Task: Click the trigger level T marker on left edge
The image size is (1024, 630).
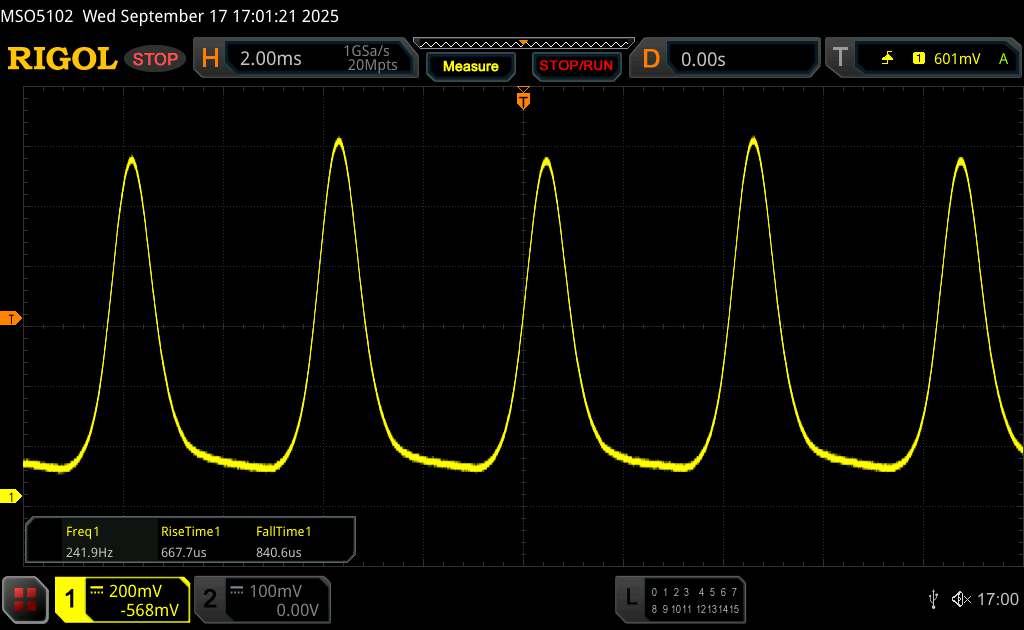Action: (12, 319)
